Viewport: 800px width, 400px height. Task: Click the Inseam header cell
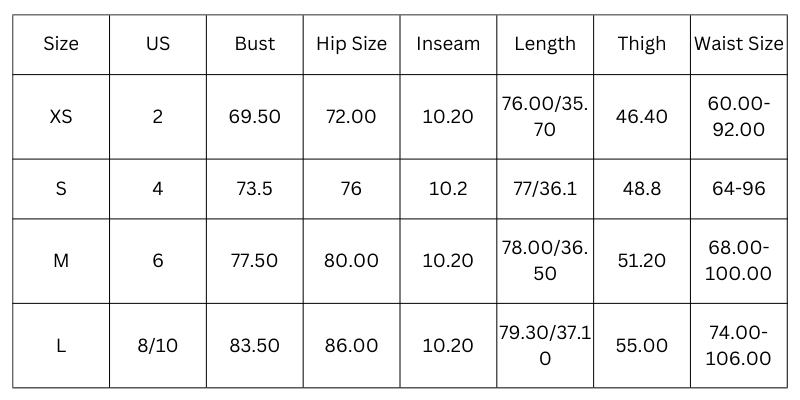(x=448, y=44)
